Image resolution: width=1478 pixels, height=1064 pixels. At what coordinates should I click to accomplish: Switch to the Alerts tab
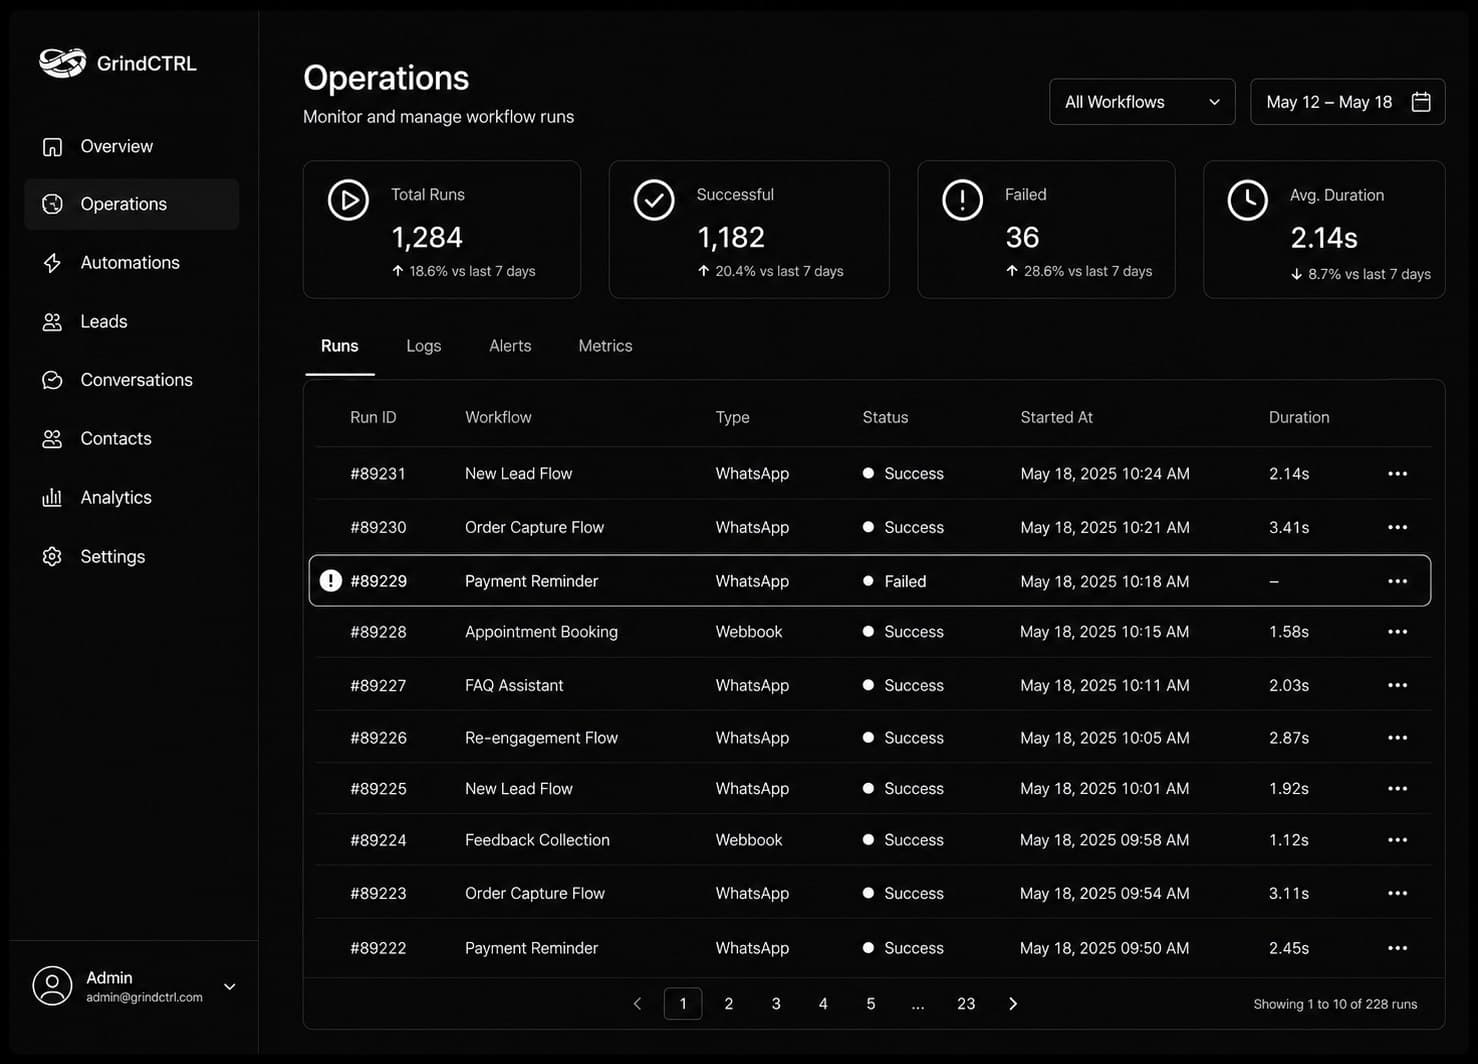coord(510,346)
